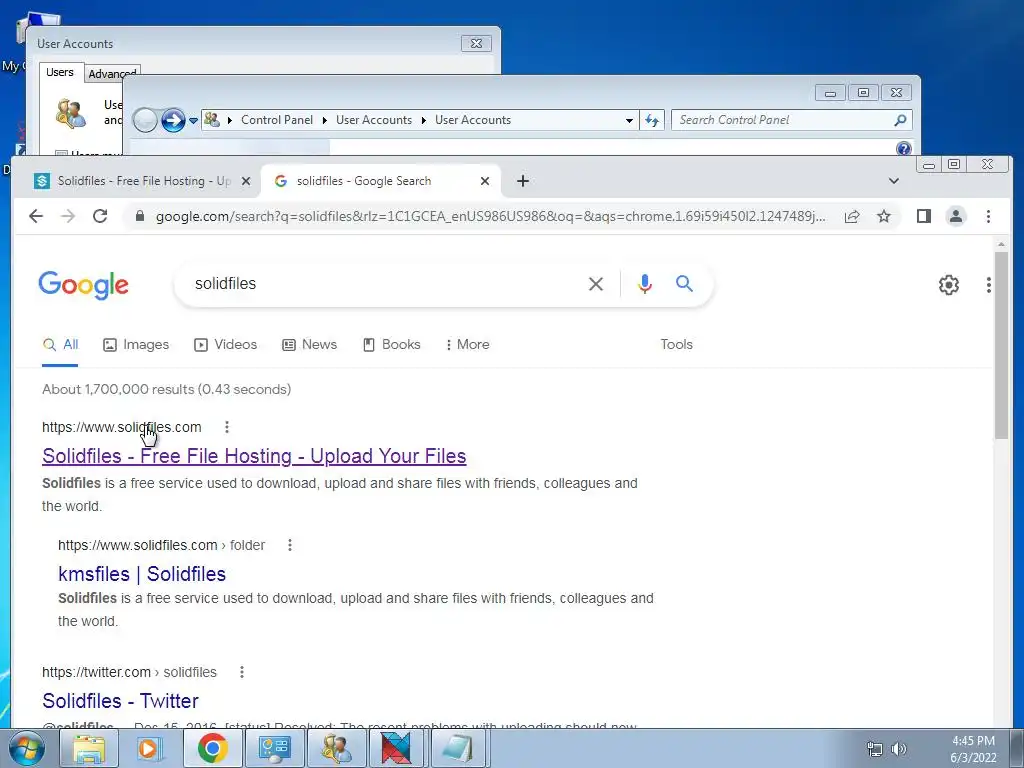Click Control Panel breadcrumb segment
Viewport: 1024px width, 768px height.
(276, 120)
